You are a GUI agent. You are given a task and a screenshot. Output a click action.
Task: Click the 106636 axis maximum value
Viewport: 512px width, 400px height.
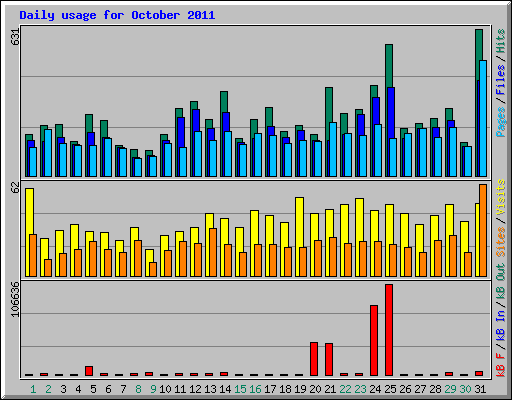coord(15,299)
